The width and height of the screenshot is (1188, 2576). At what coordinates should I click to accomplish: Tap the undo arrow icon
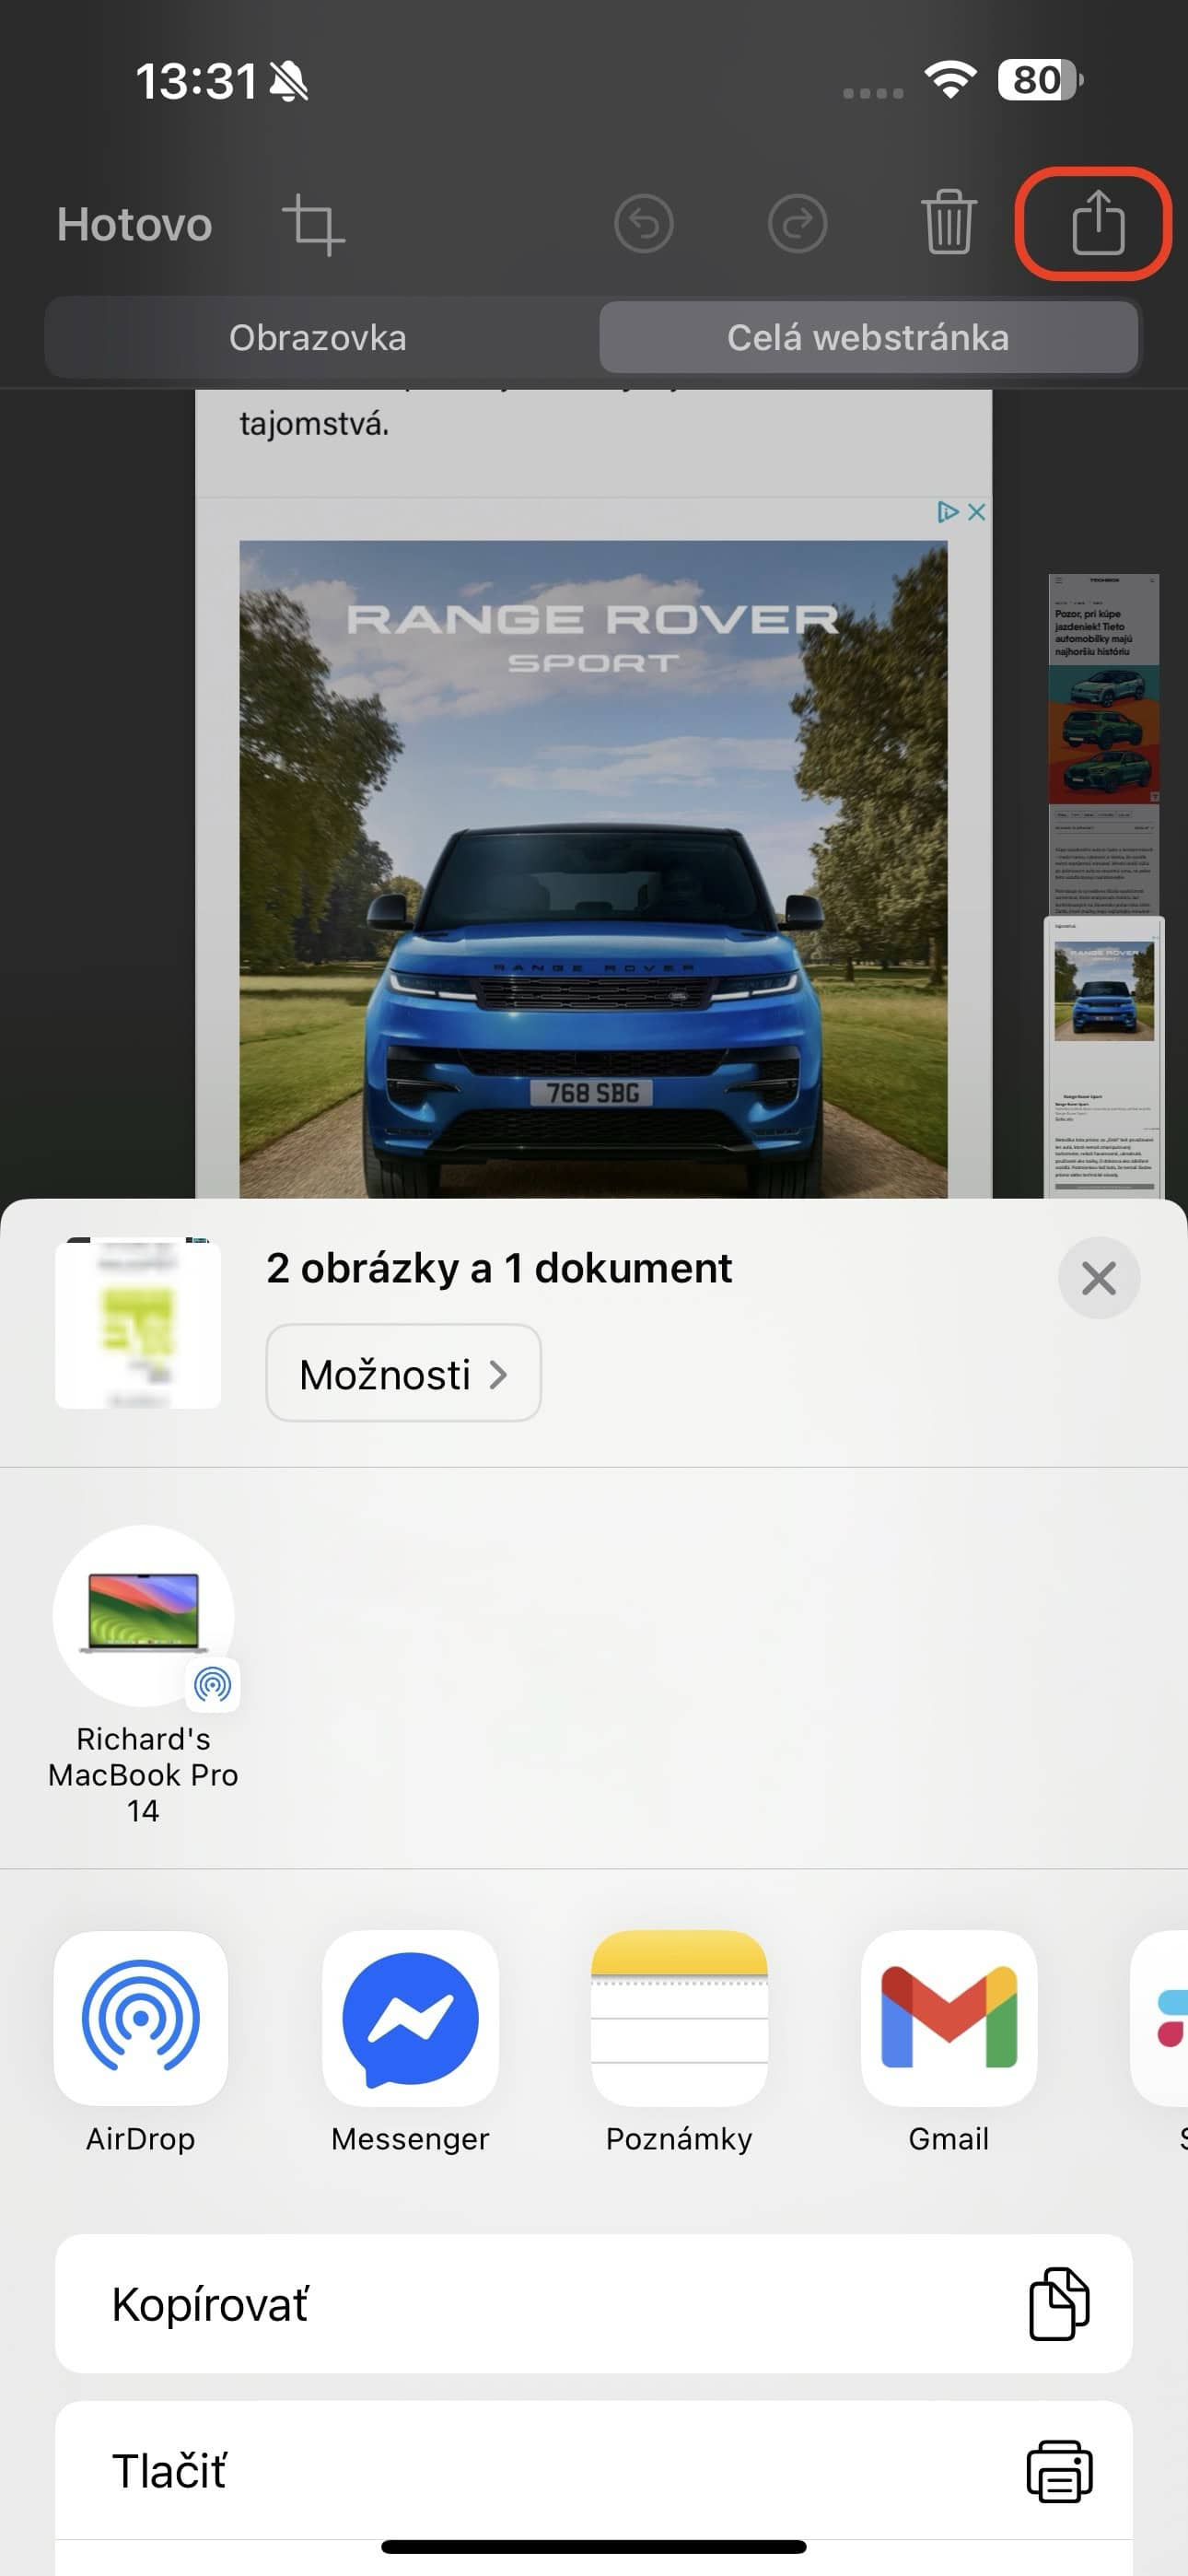644,224
